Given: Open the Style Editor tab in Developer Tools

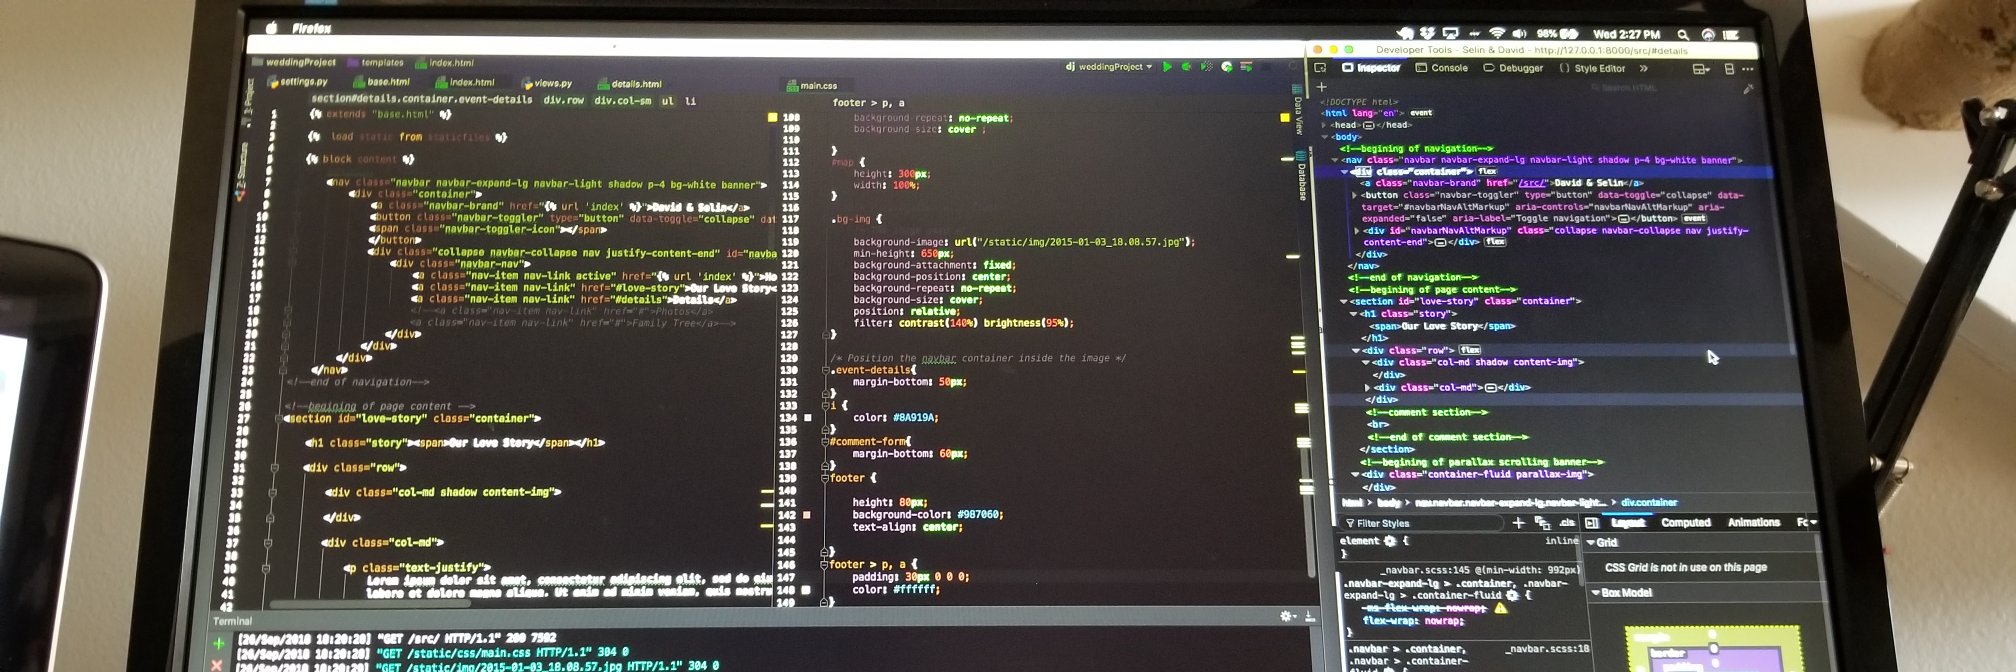Looking at the screenshot, I should coord(1592,68).
